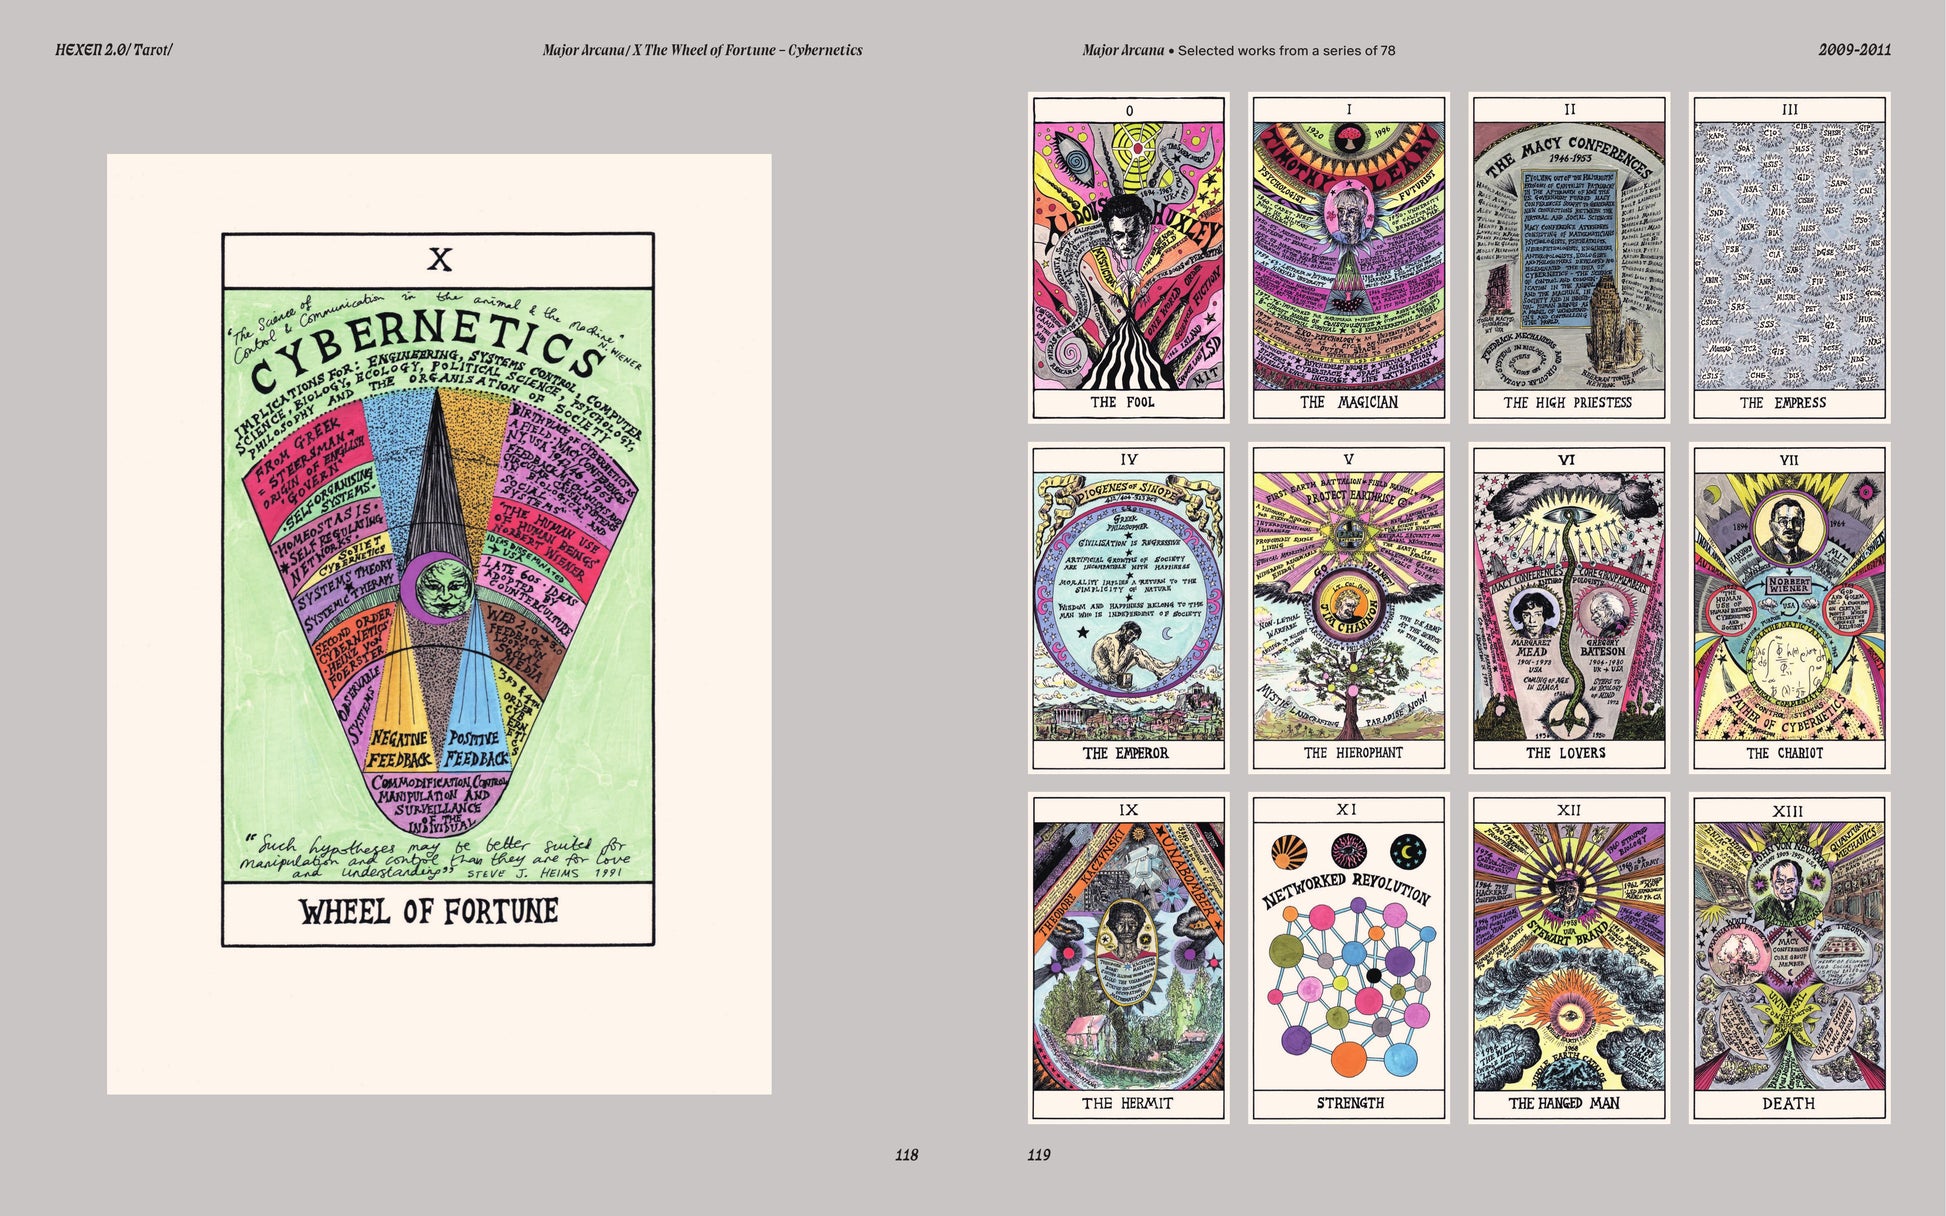Click the Negative Feedback yellow segment
The image size is (1946, 1216).
click(x=399, y=745)
